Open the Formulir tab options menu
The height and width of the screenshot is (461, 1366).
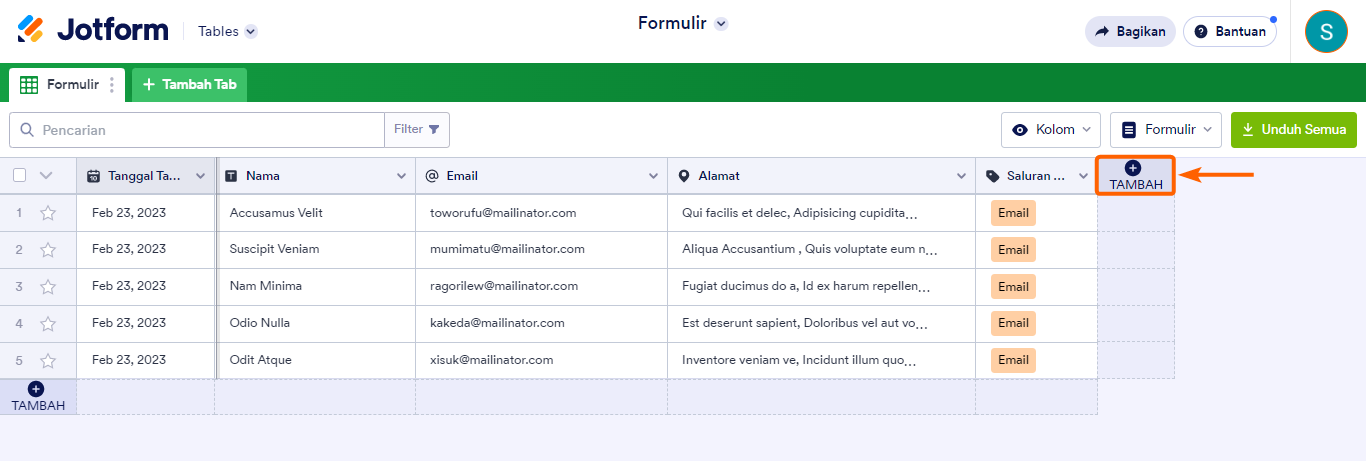[x=112, y=85]
